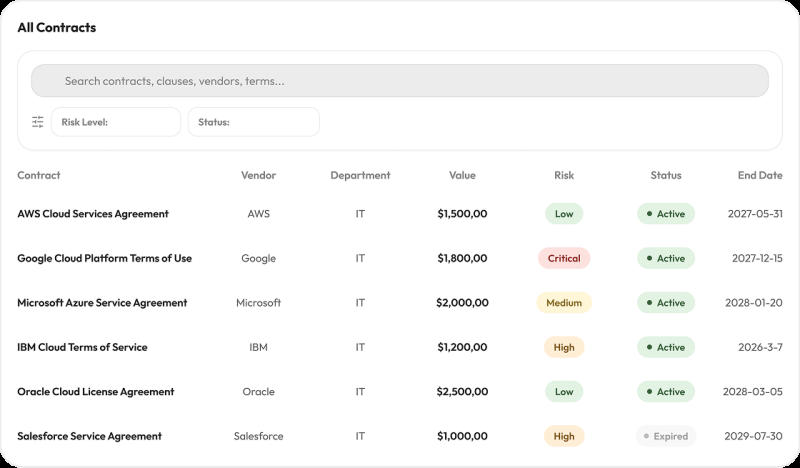Focus the Search contracts input field

[399, 81]
